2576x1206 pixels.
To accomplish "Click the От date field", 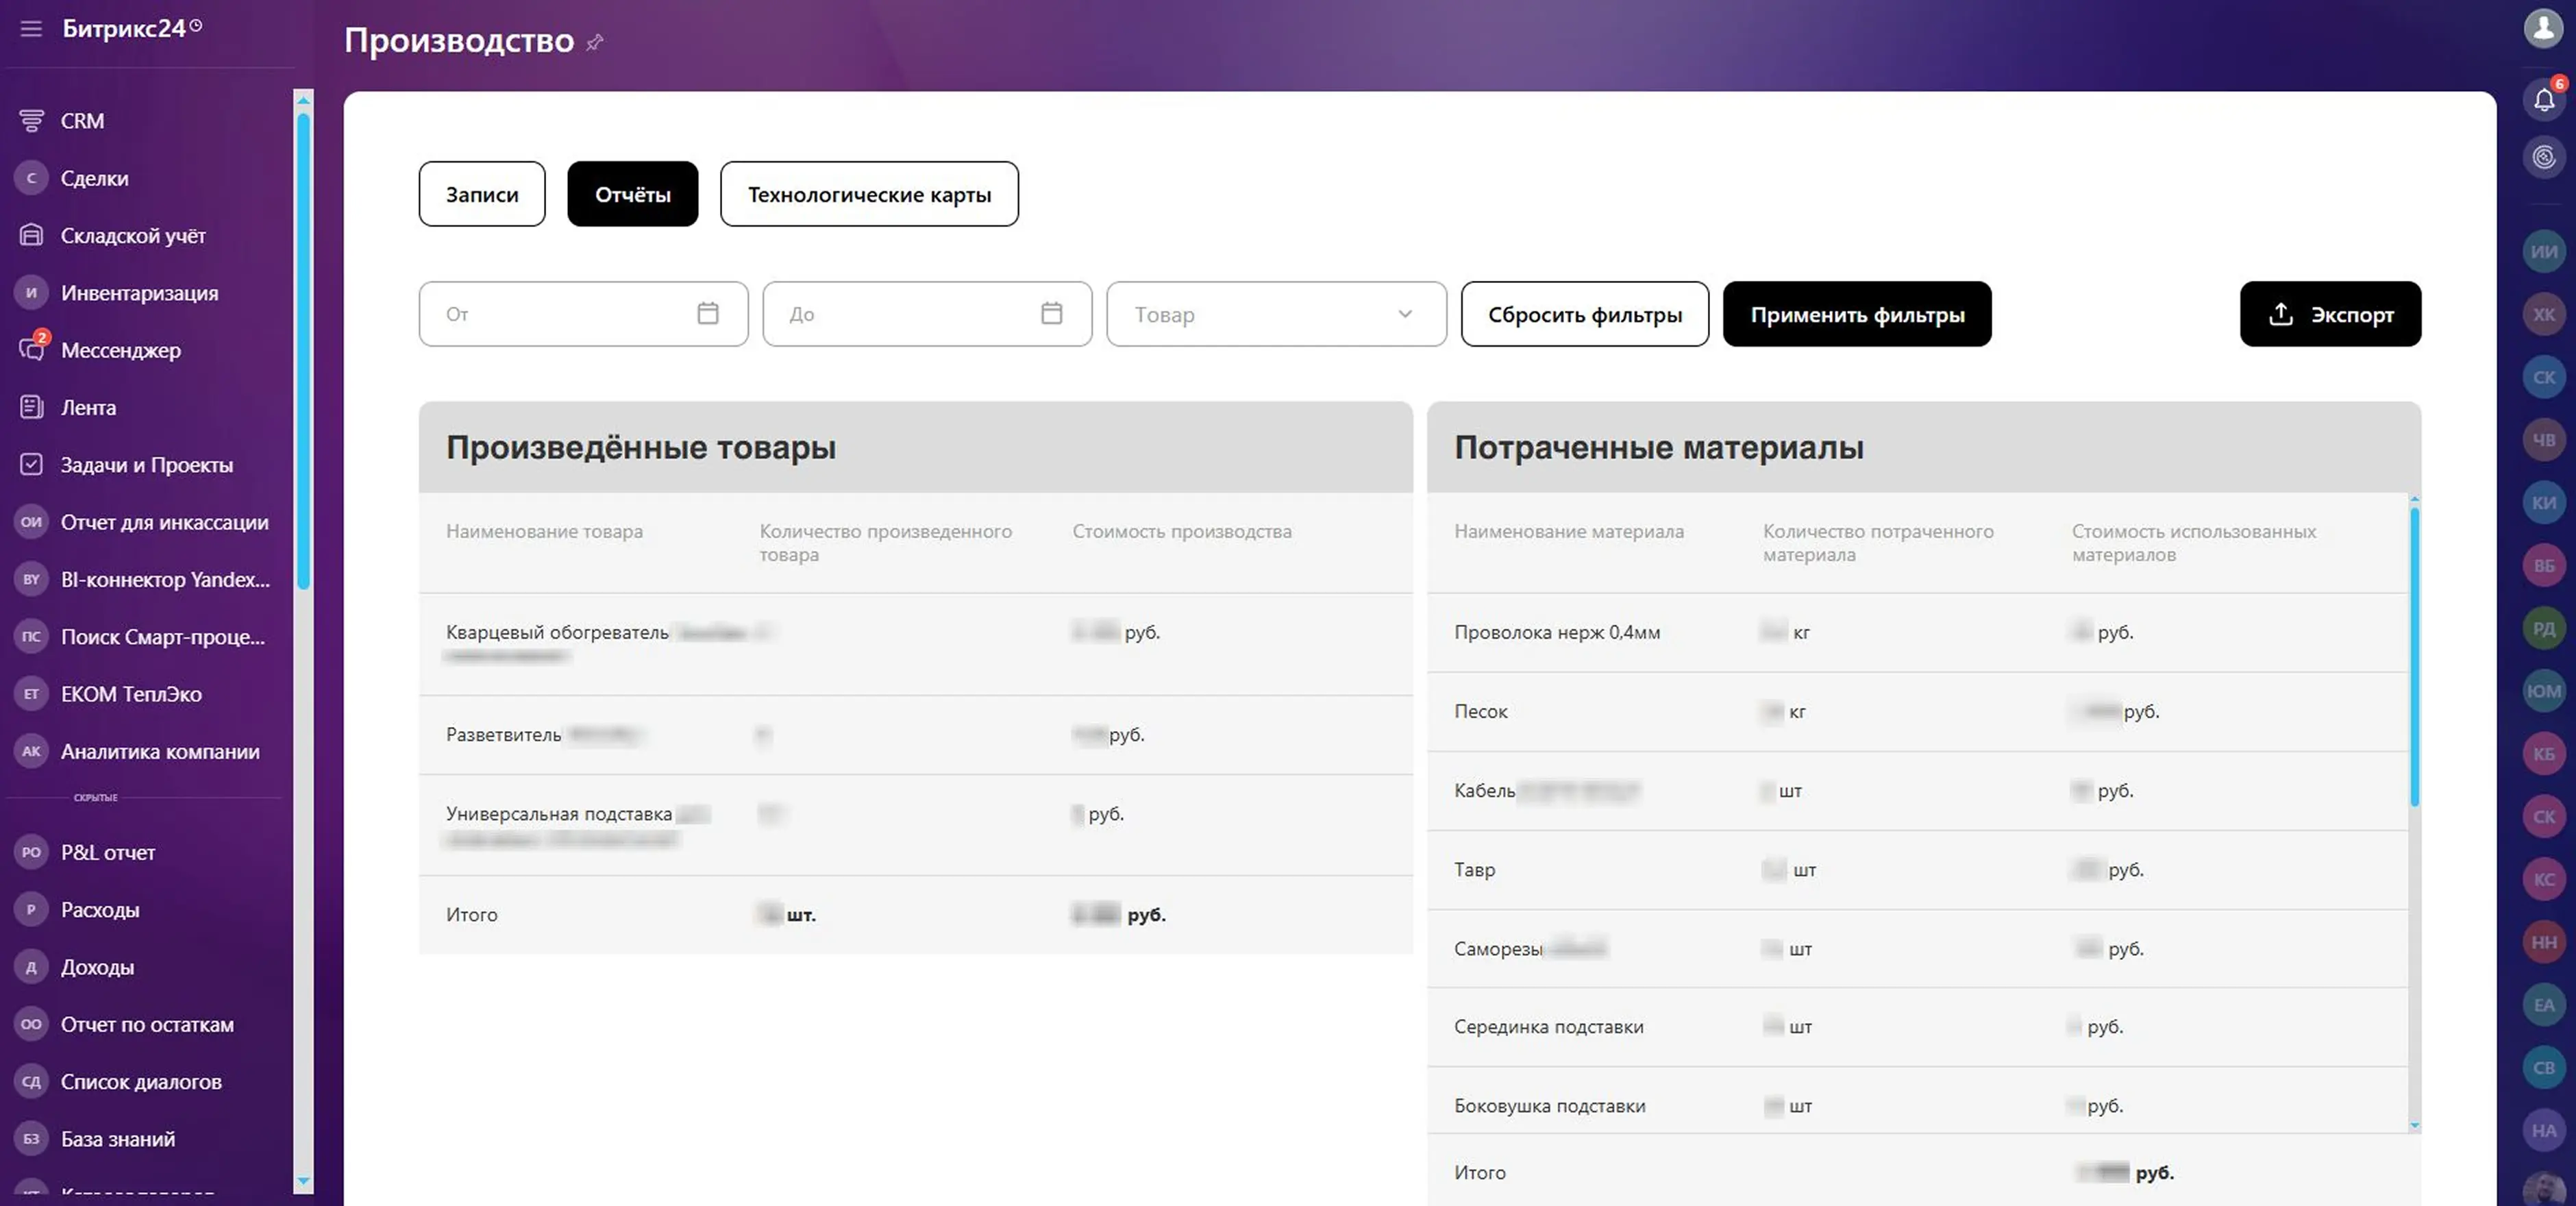I will tap(583, 314).
